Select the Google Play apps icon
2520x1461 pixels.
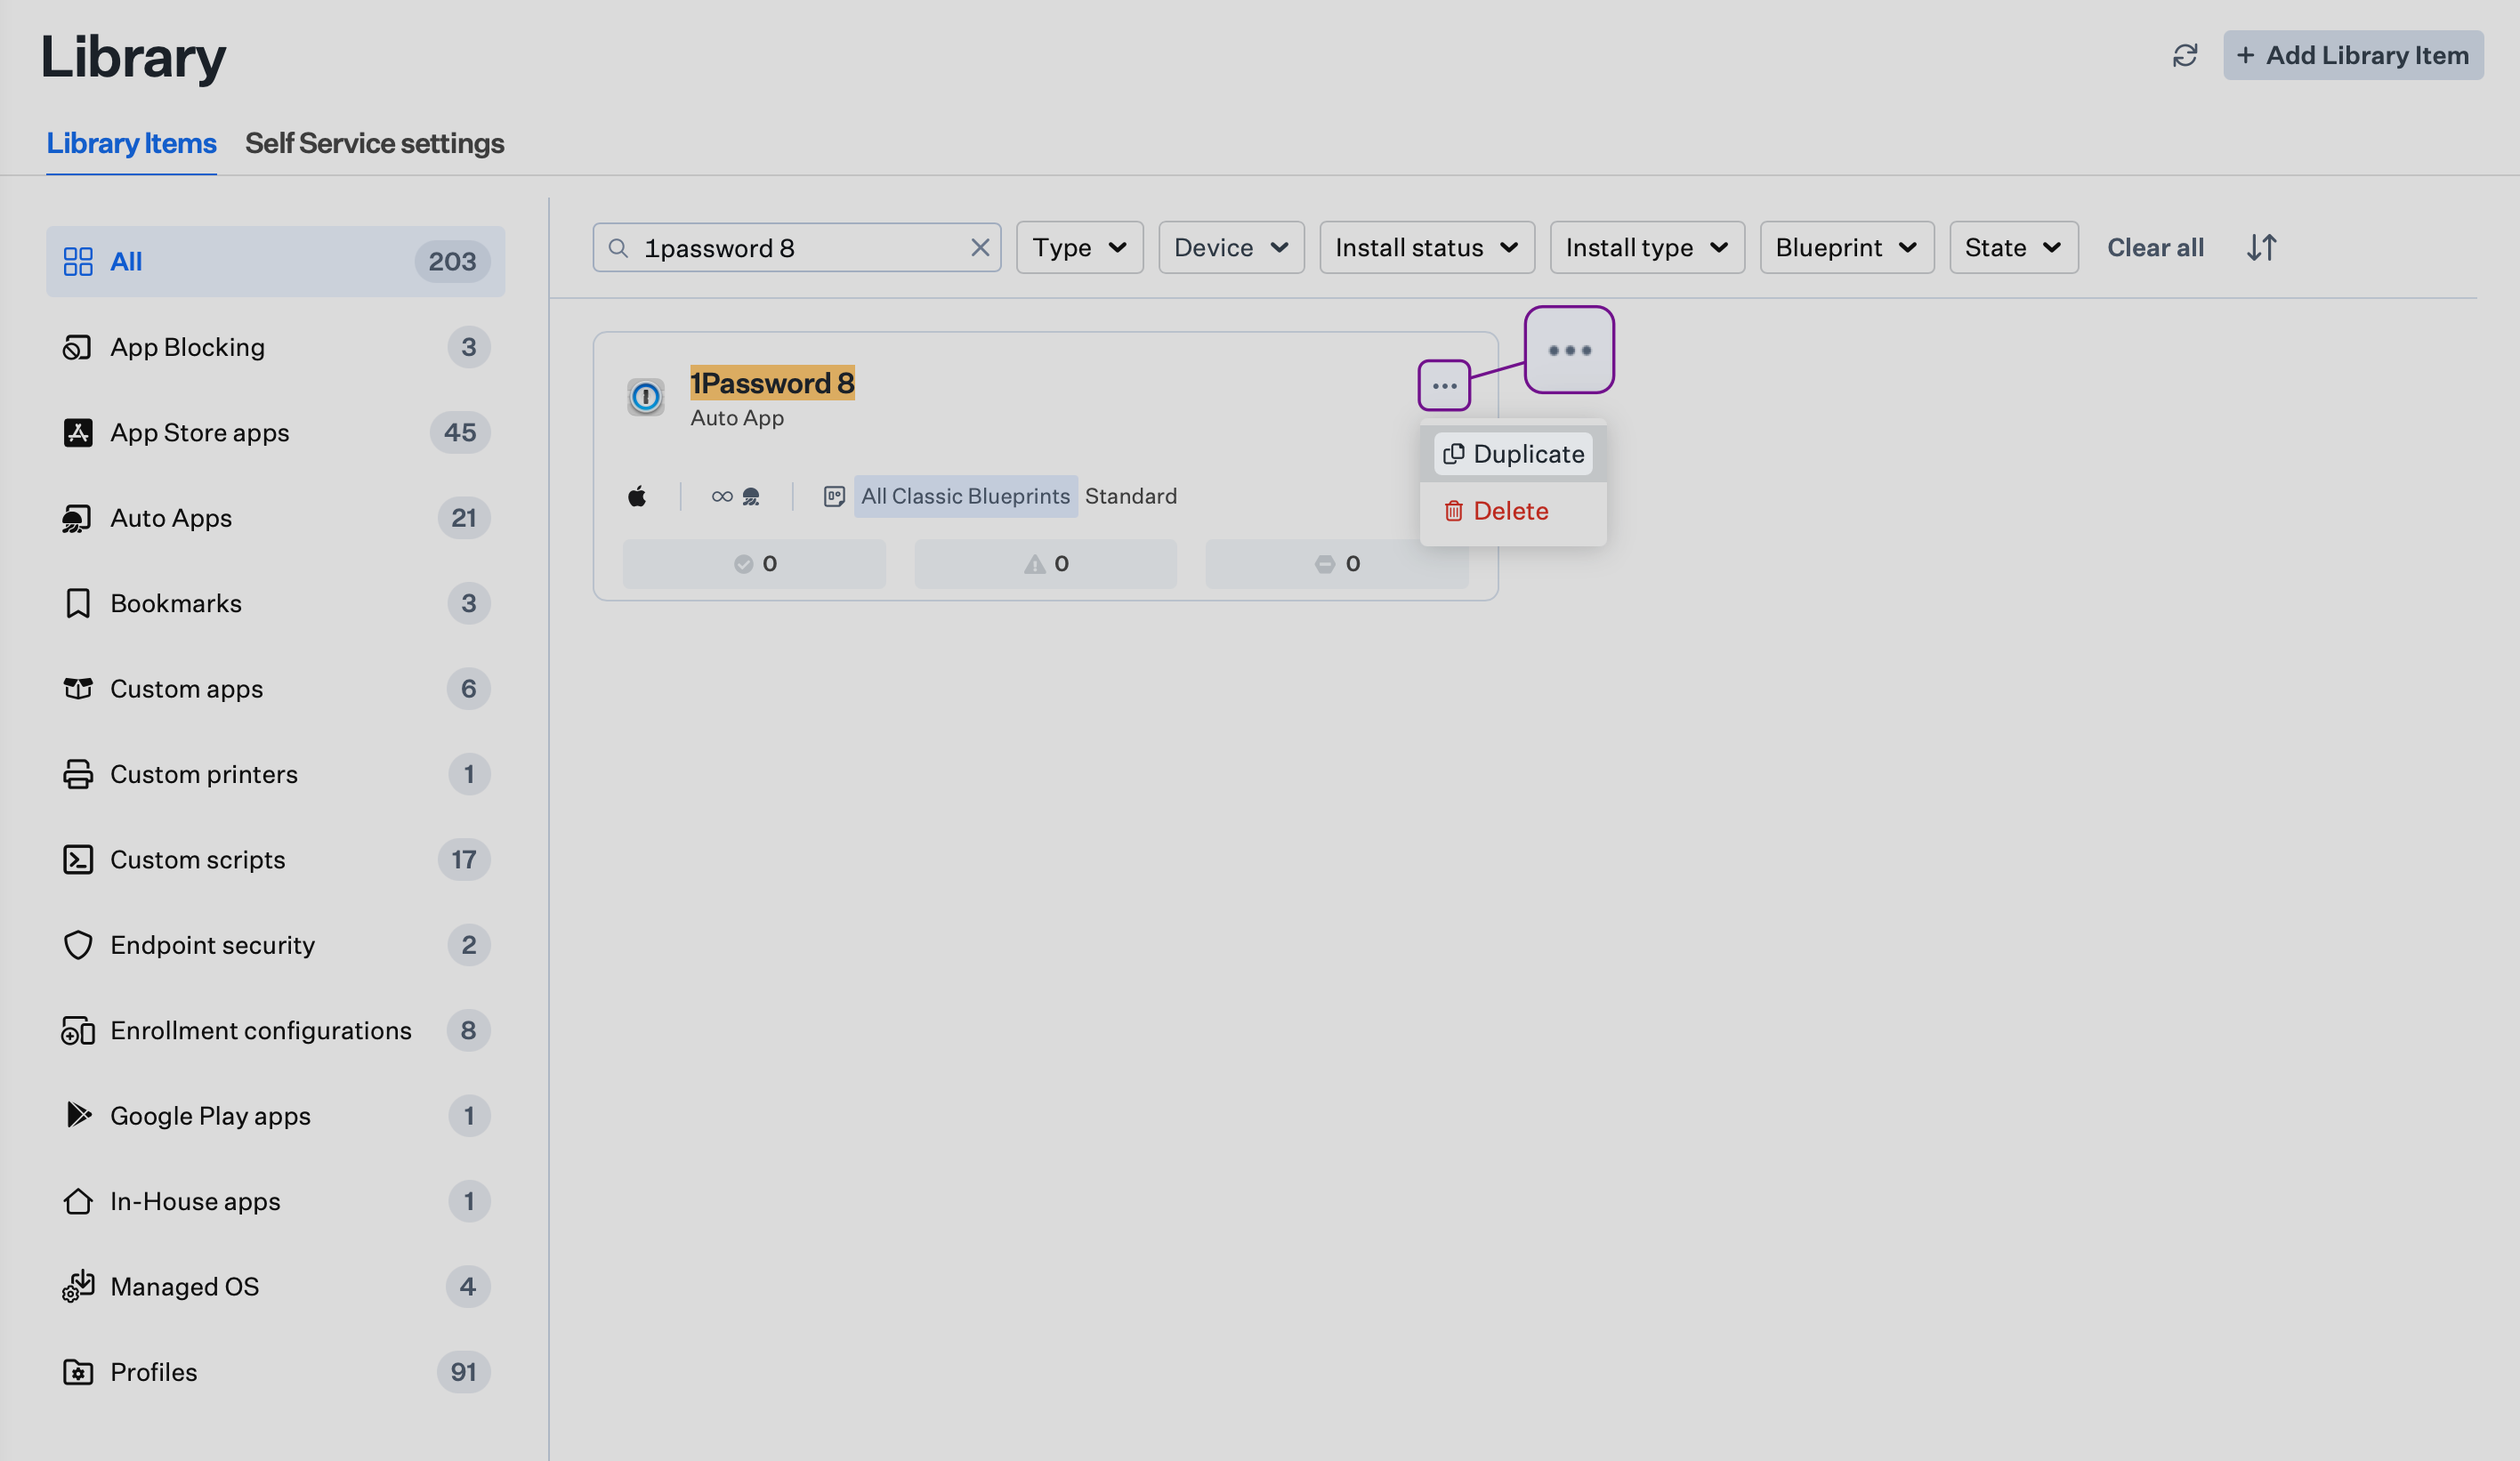(77, 1115)
